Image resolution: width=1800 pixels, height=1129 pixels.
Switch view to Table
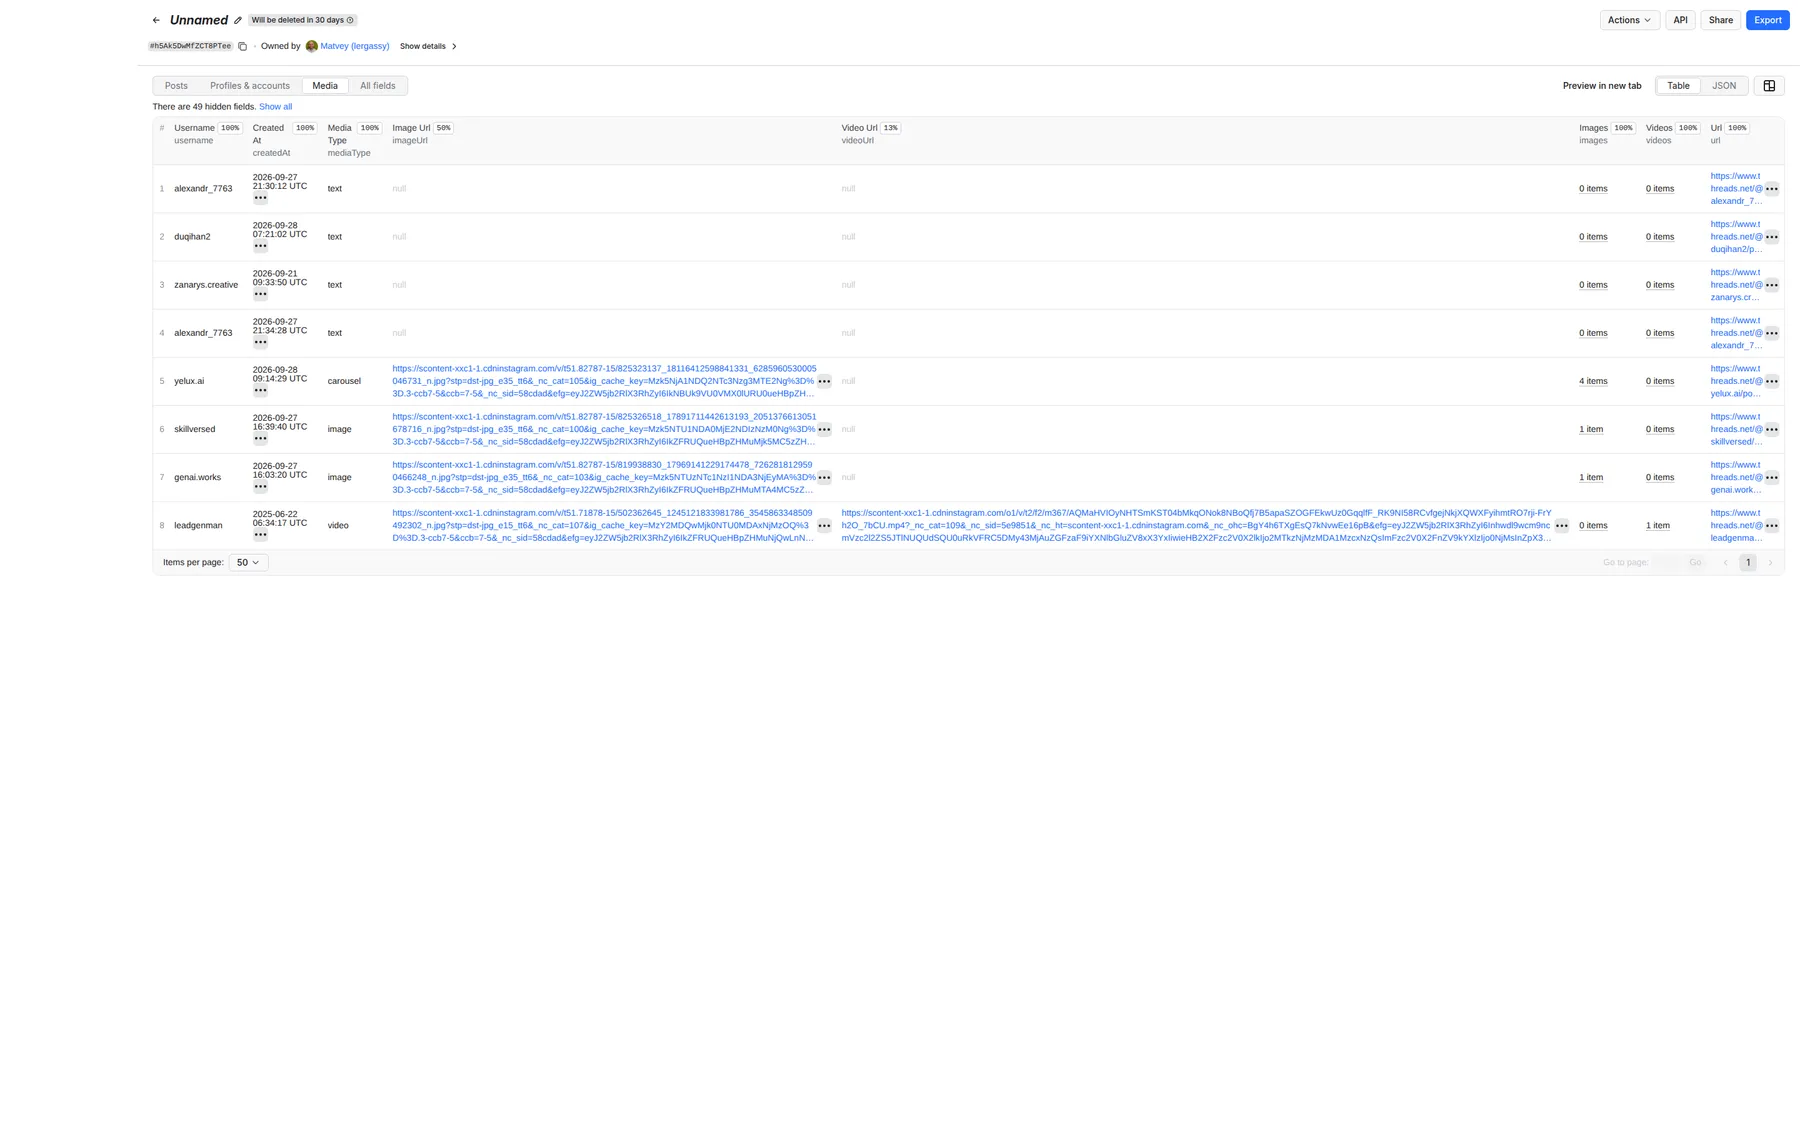click(x=1678, y=86)
